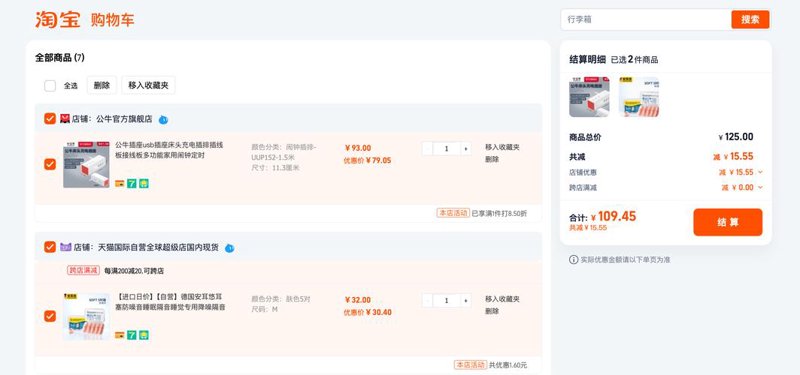Click the 天猫国际 purple store icon

coord(65,247)
